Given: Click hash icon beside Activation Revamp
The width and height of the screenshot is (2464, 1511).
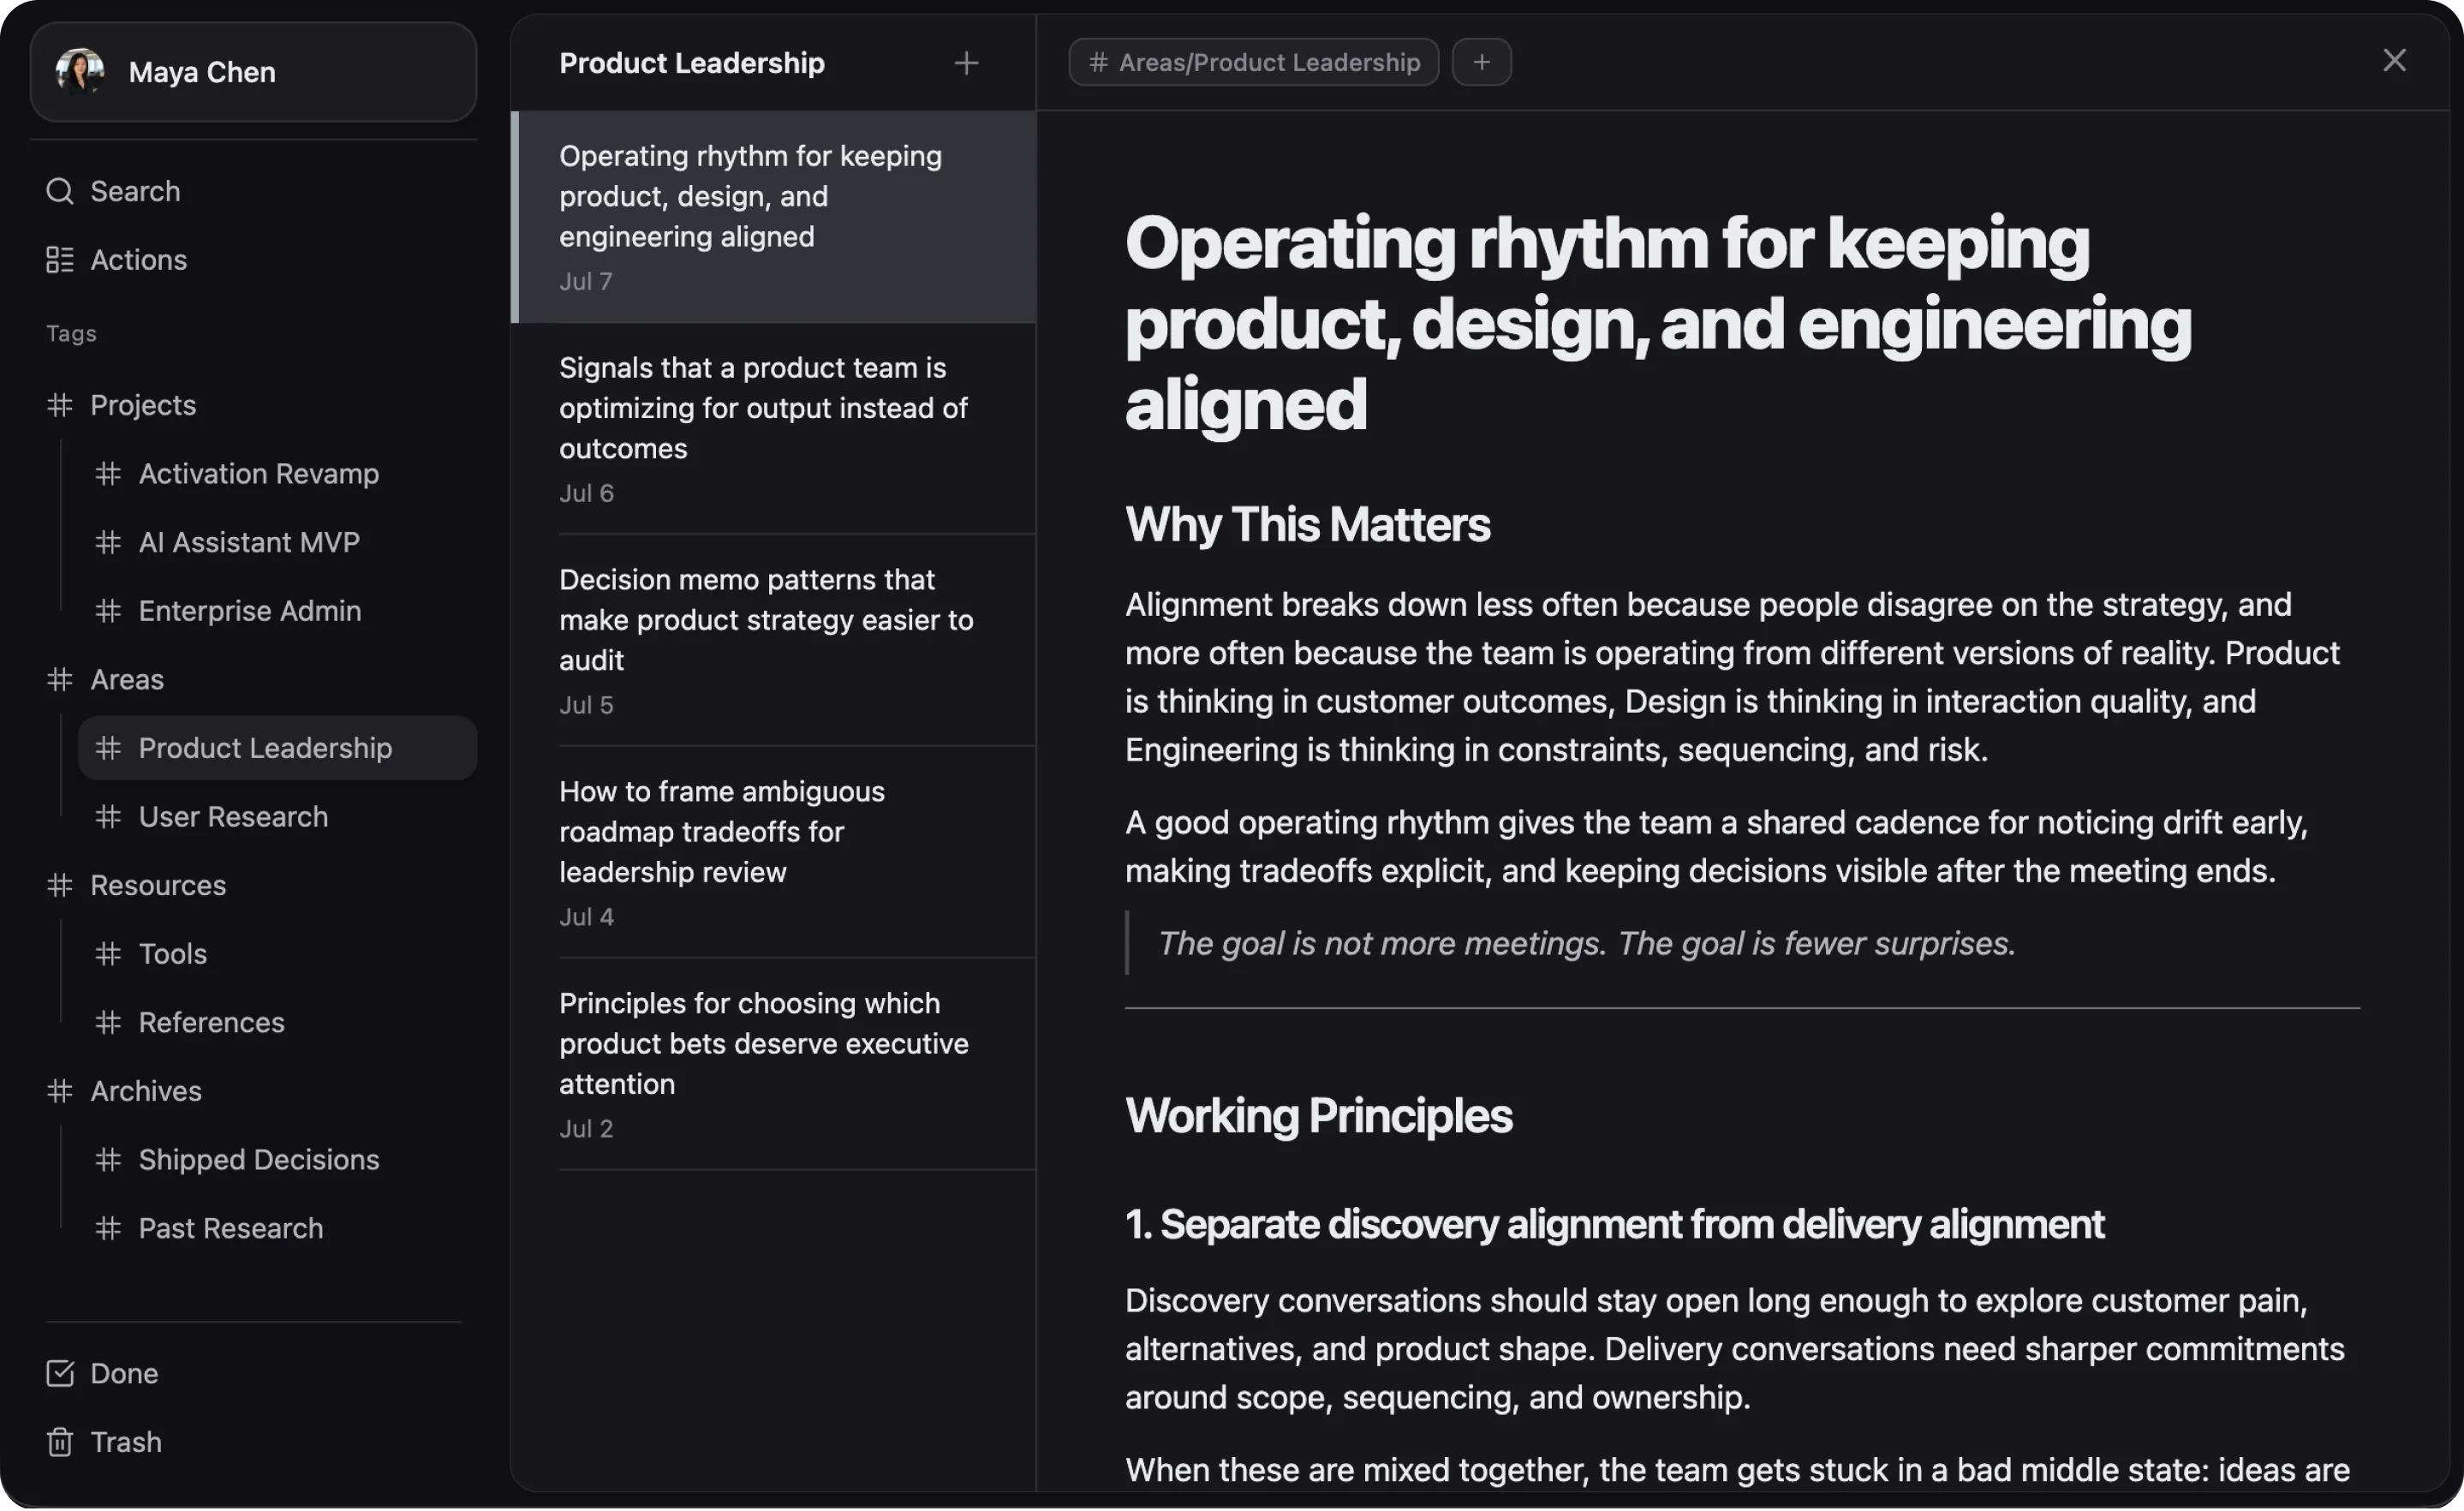Looking at the screenshot, I should [108, 474].
